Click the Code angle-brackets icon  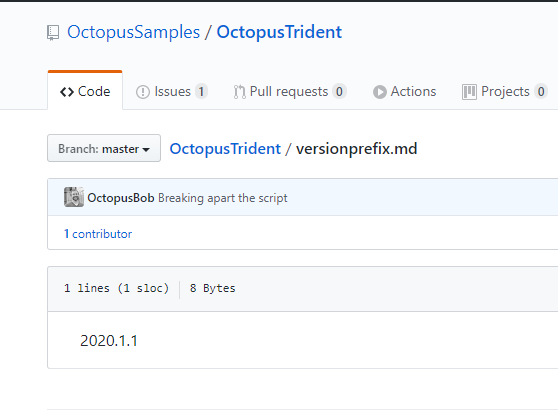pos(67,92)
